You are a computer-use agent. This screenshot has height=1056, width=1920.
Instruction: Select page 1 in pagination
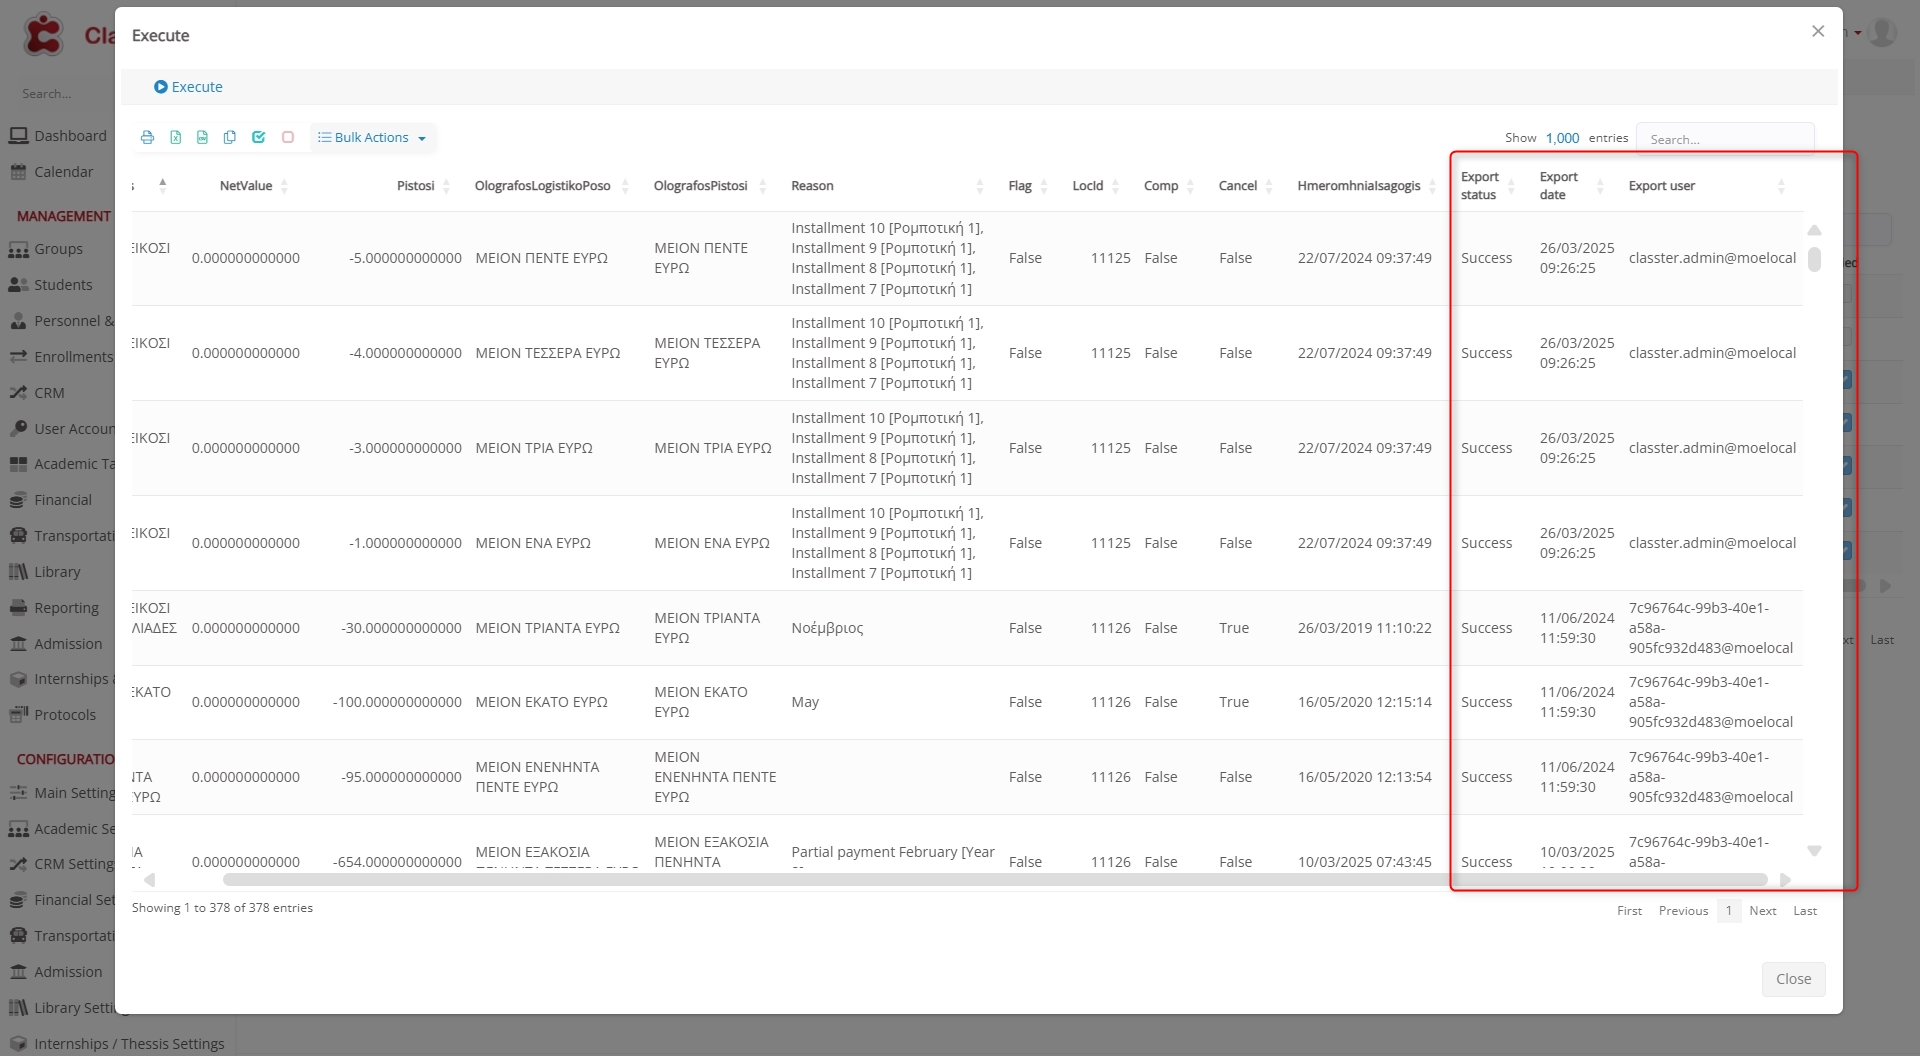coord(1729,911)
